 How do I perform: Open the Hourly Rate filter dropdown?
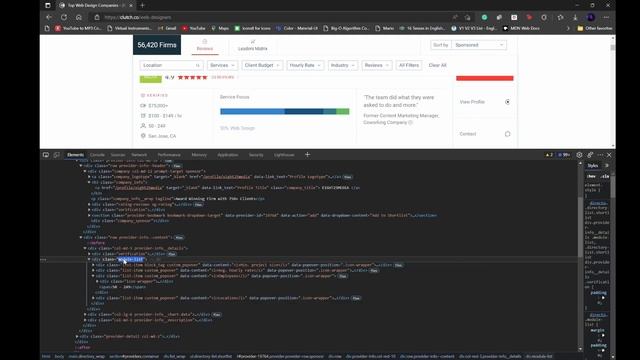(x=305, y=65)
